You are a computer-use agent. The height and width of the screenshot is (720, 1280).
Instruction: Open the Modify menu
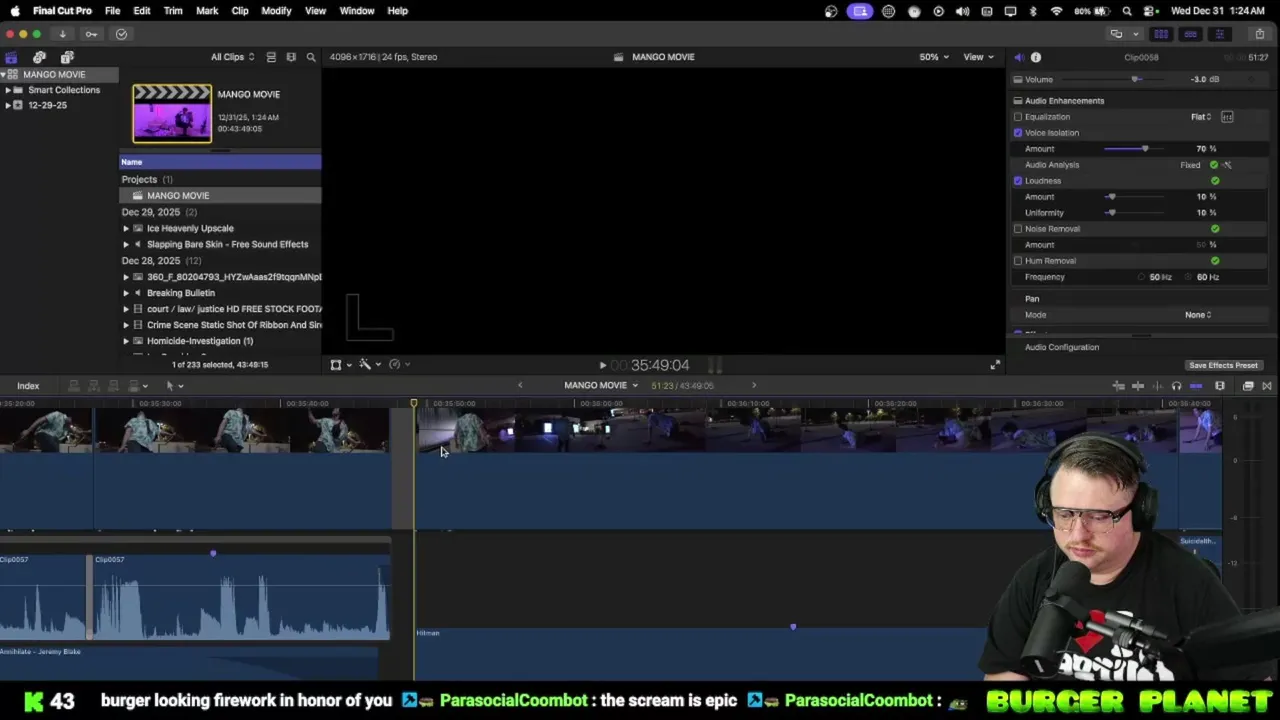click(x=276, y=11)
